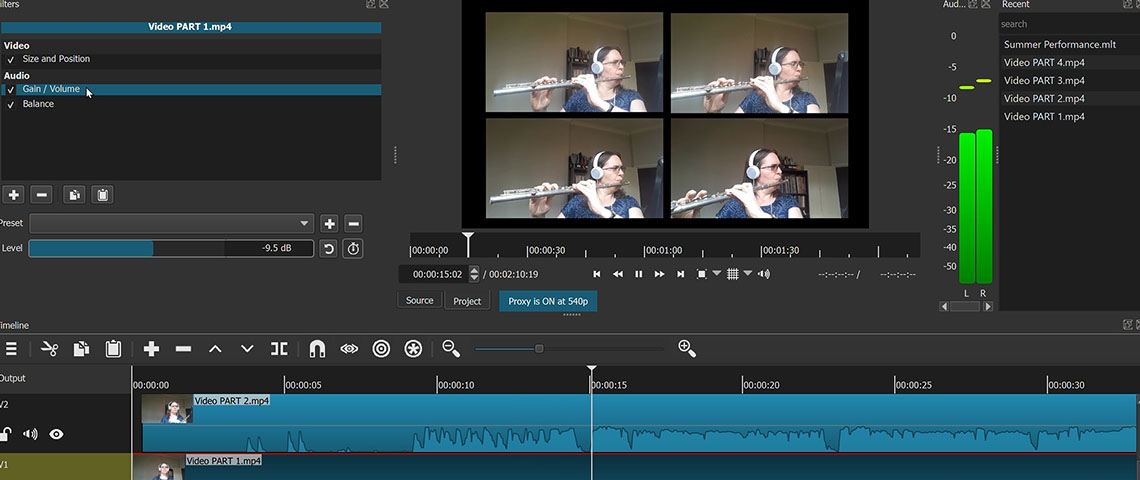Open grid options dropdown arrow in player
This screenshot has width=1140, height=480.
pos(747,273)
